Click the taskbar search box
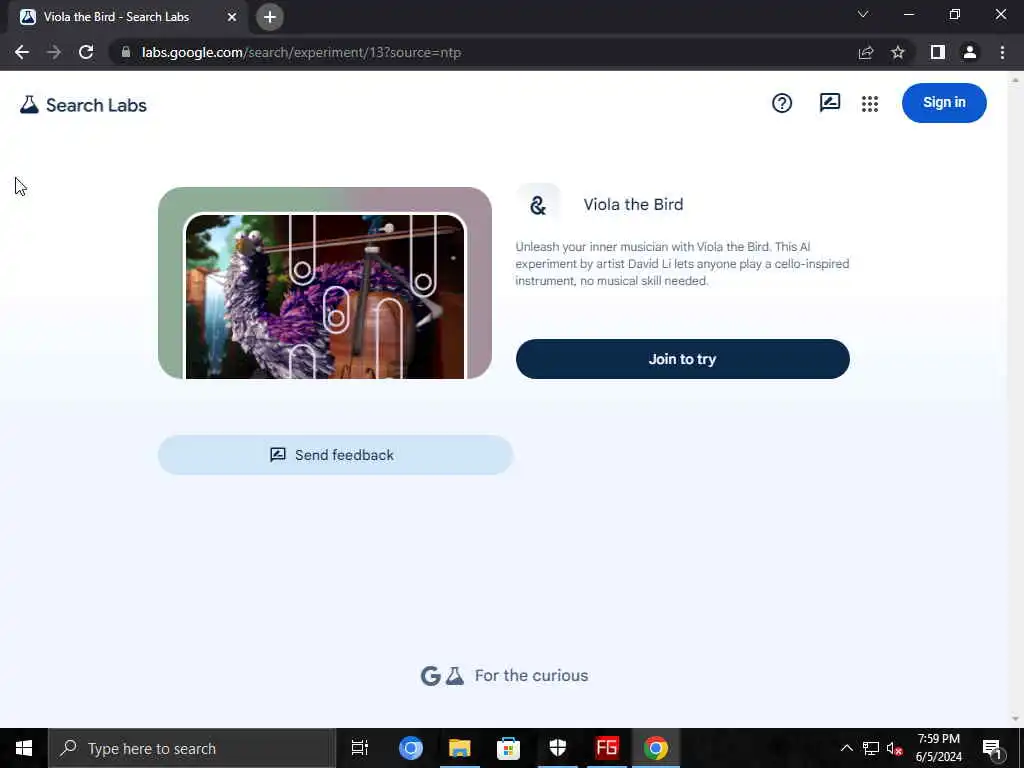The image size is (1024, 768). tap(192, 748)
